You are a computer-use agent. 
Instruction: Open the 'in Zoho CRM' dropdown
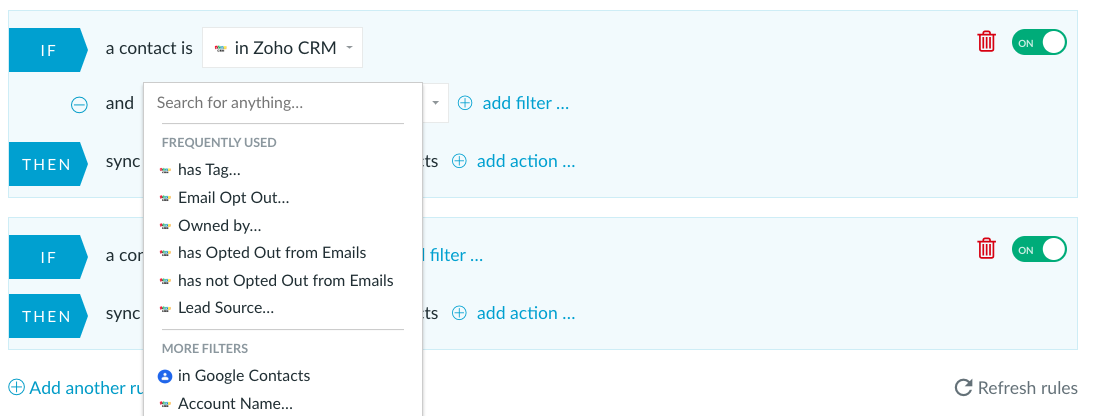pos(282,48)
